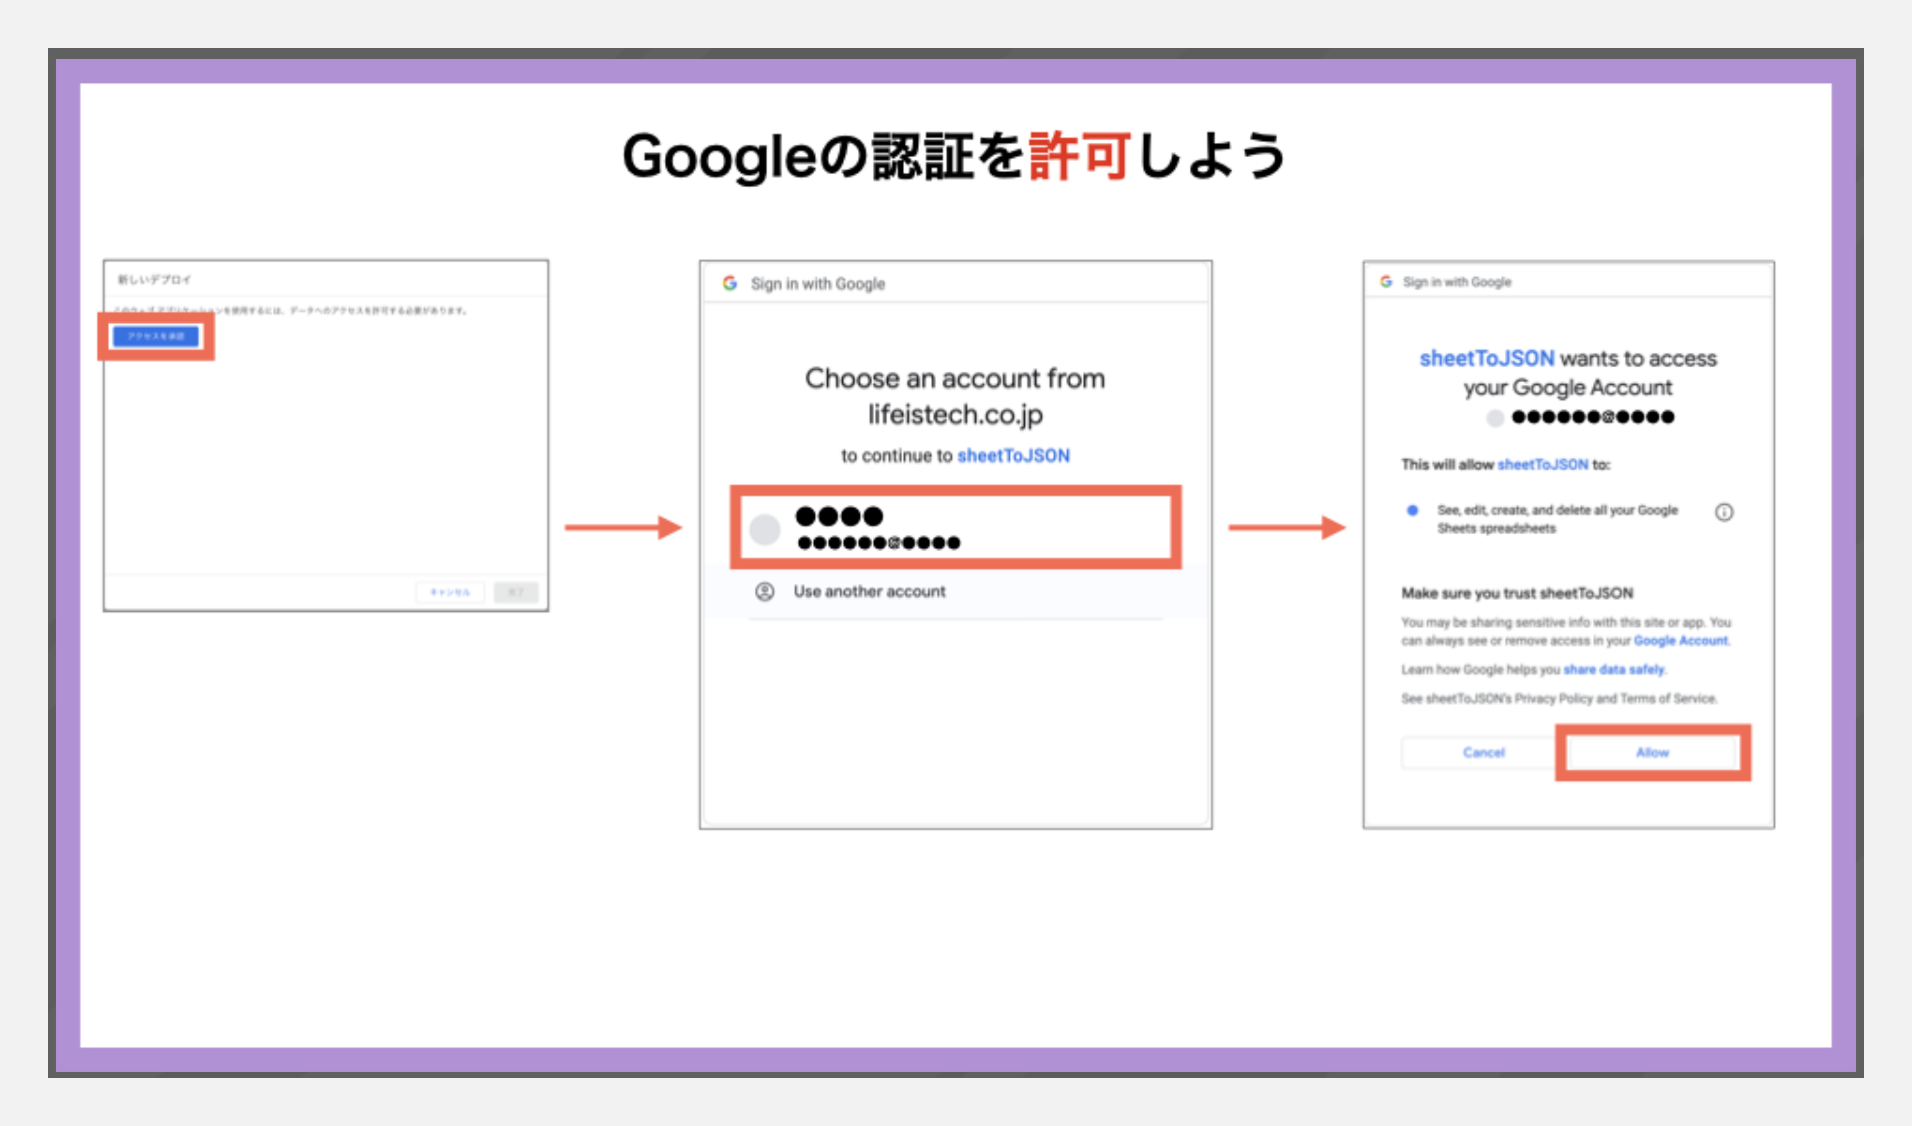Viewport: 1912px width, 1126px height.
Task: Click キャンセル in the 新しいデプロイ dialog
Action: 450,592
